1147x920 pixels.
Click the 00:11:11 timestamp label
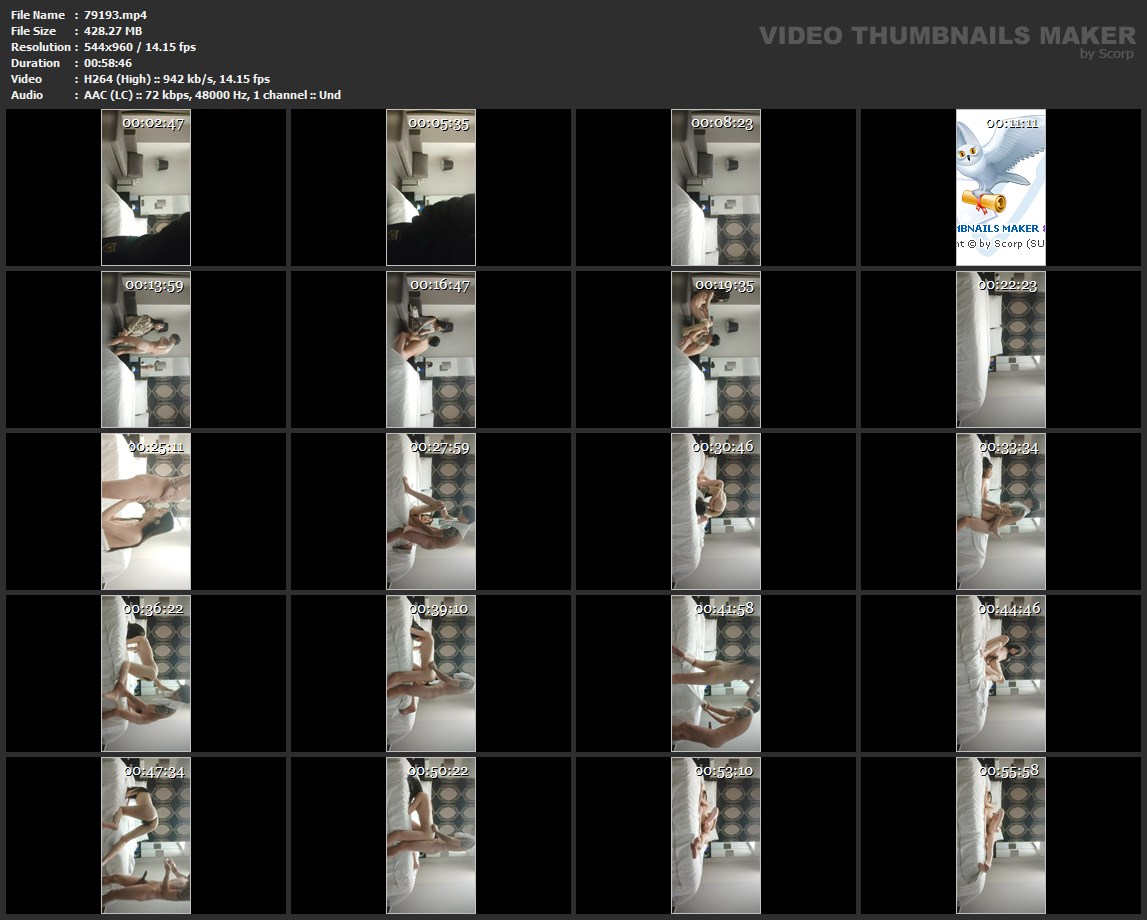click(x=1012, y=123)
